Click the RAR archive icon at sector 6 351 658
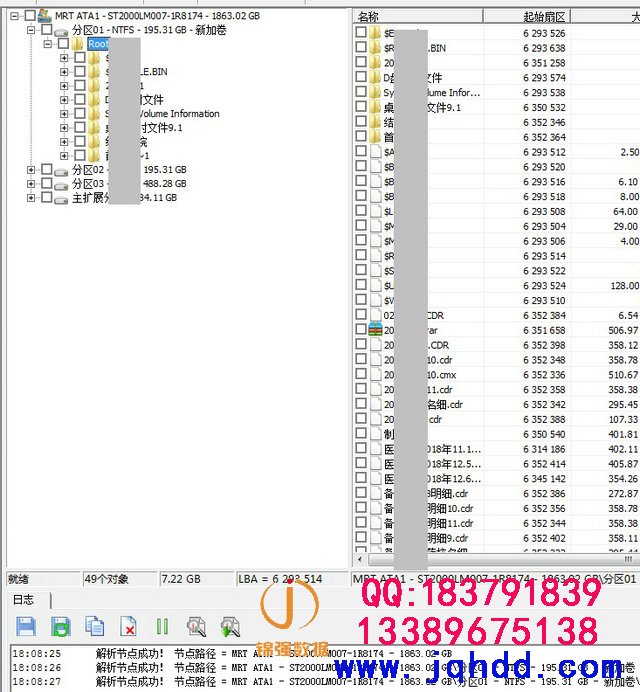This screenshot has height=692, width=640. [375, 330]
